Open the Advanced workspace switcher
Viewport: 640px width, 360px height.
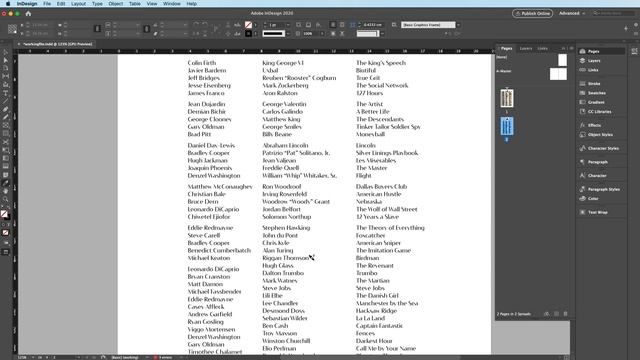pyautogui.click(x=572, y=13)
